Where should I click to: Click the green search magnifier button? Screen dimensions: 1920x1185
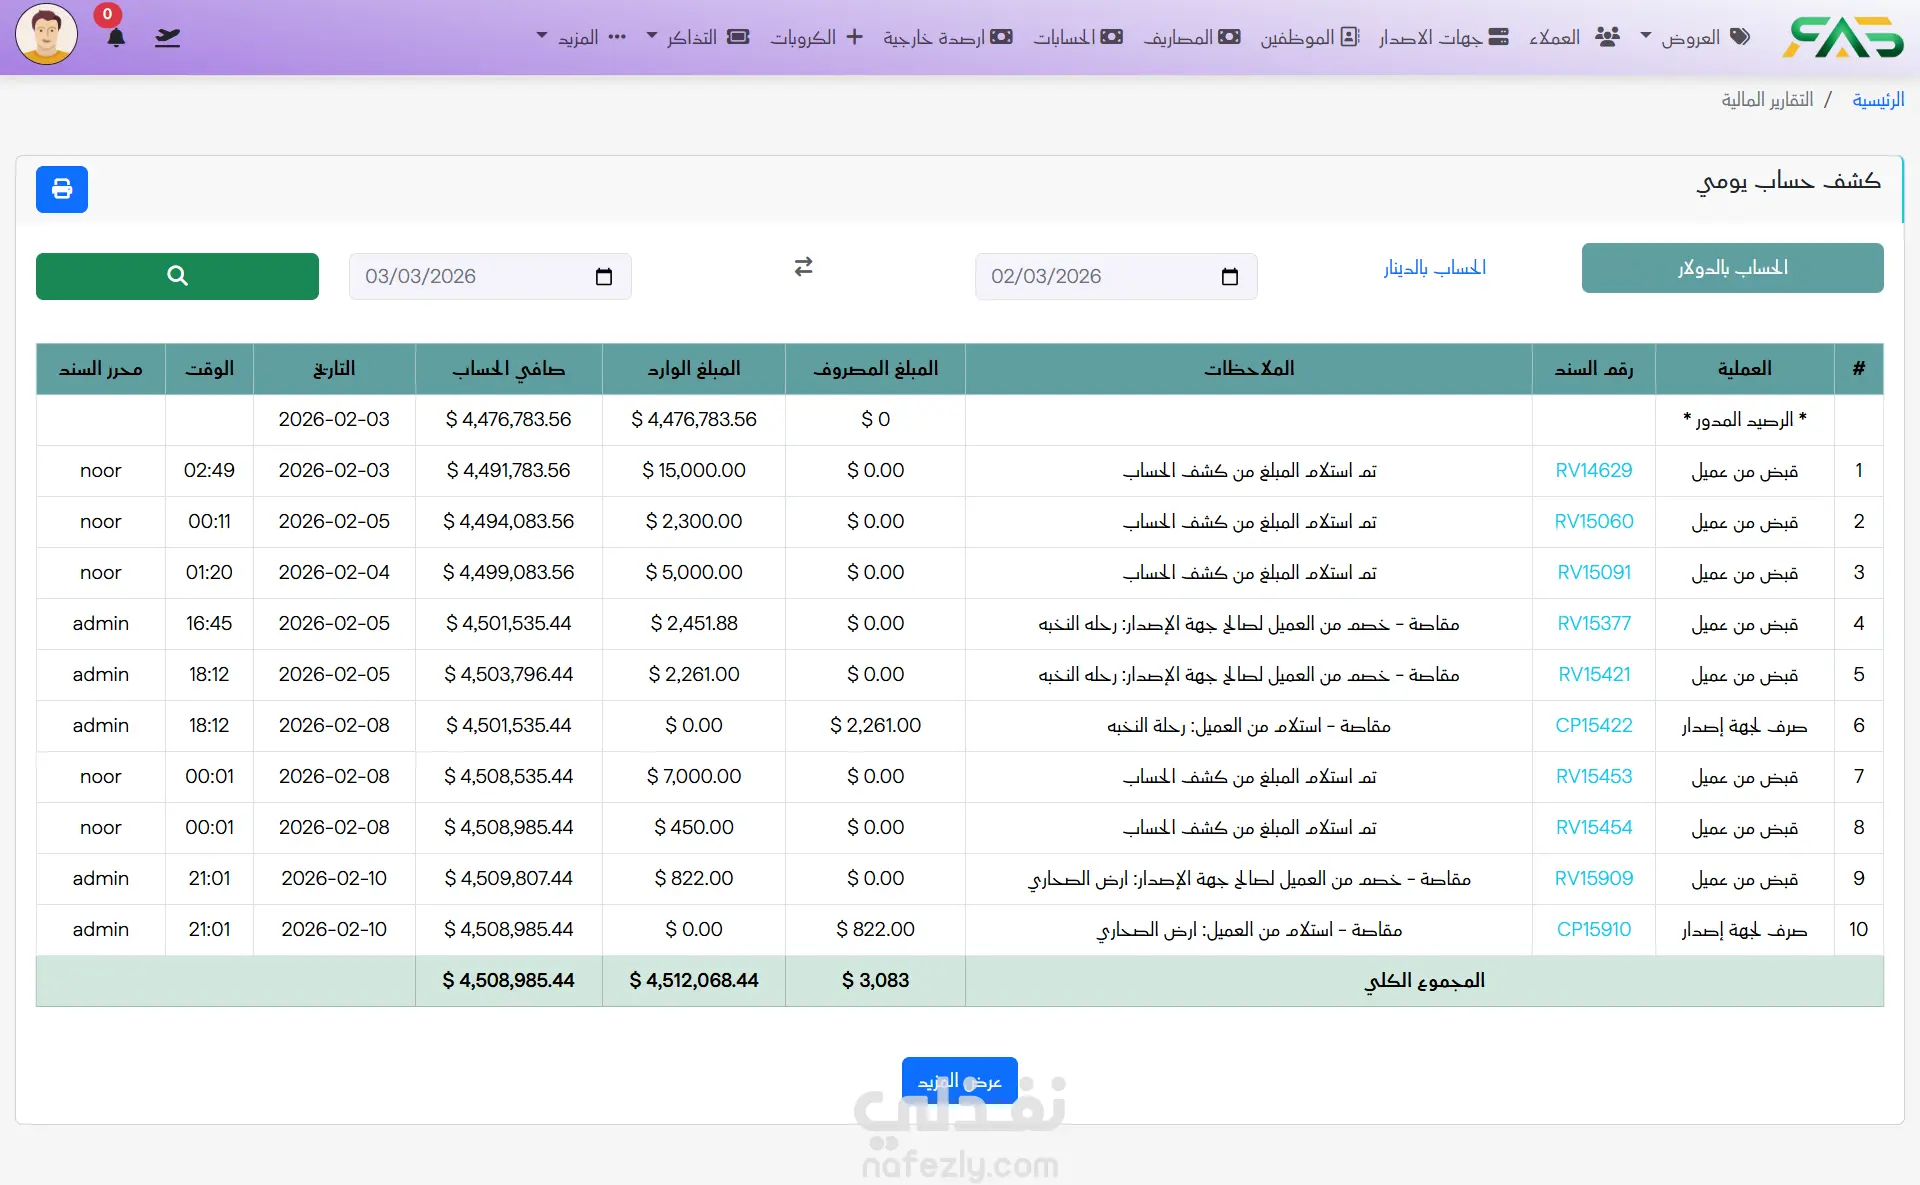[177, 276]
